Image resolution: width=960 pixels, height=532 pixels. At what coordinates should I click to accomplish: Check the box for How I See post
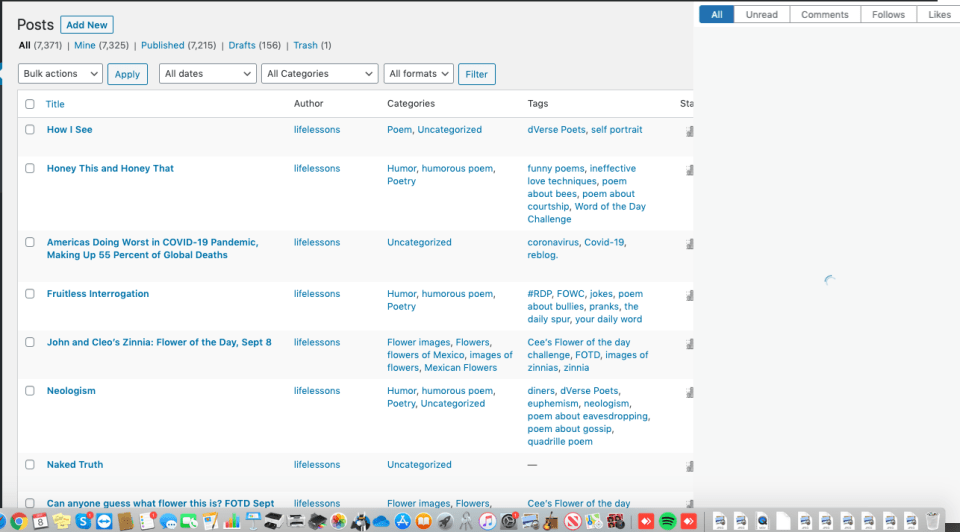[30, 130]
